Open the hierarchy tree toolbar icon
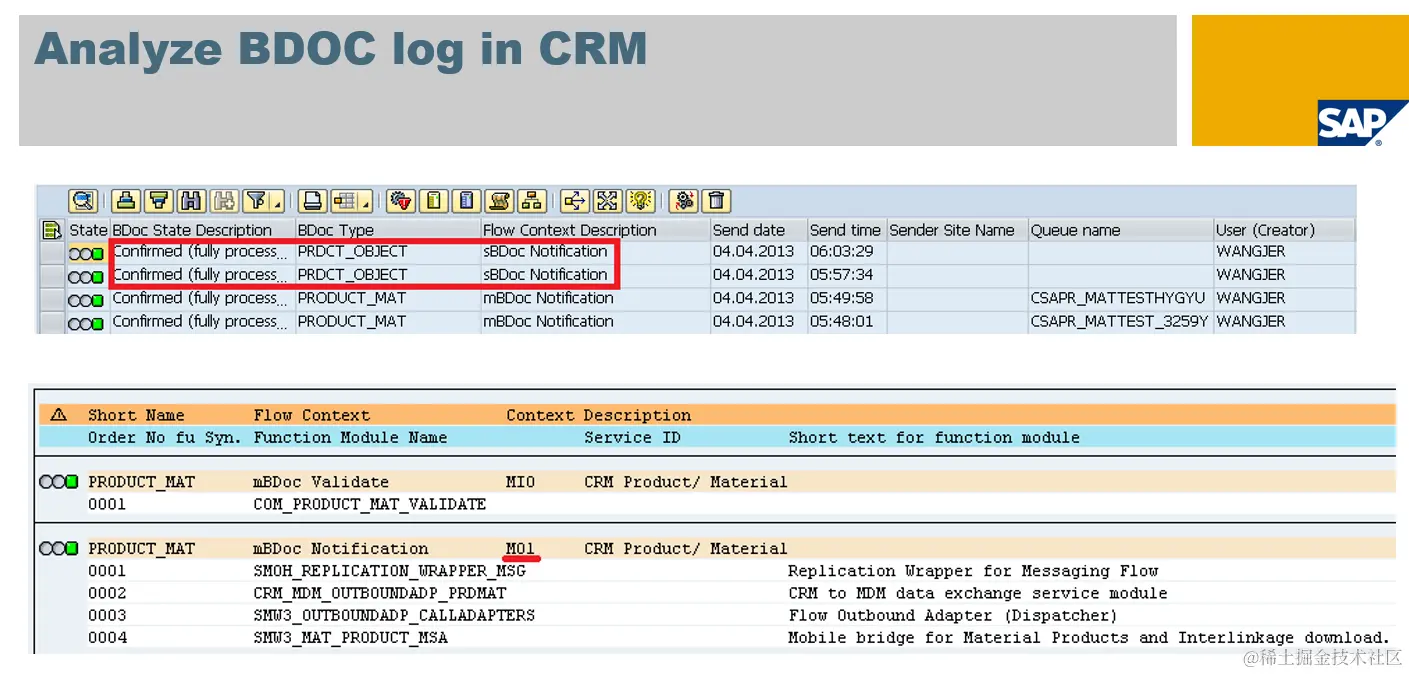The width and height of the screenshot is (1409, 674). [533, 201]
